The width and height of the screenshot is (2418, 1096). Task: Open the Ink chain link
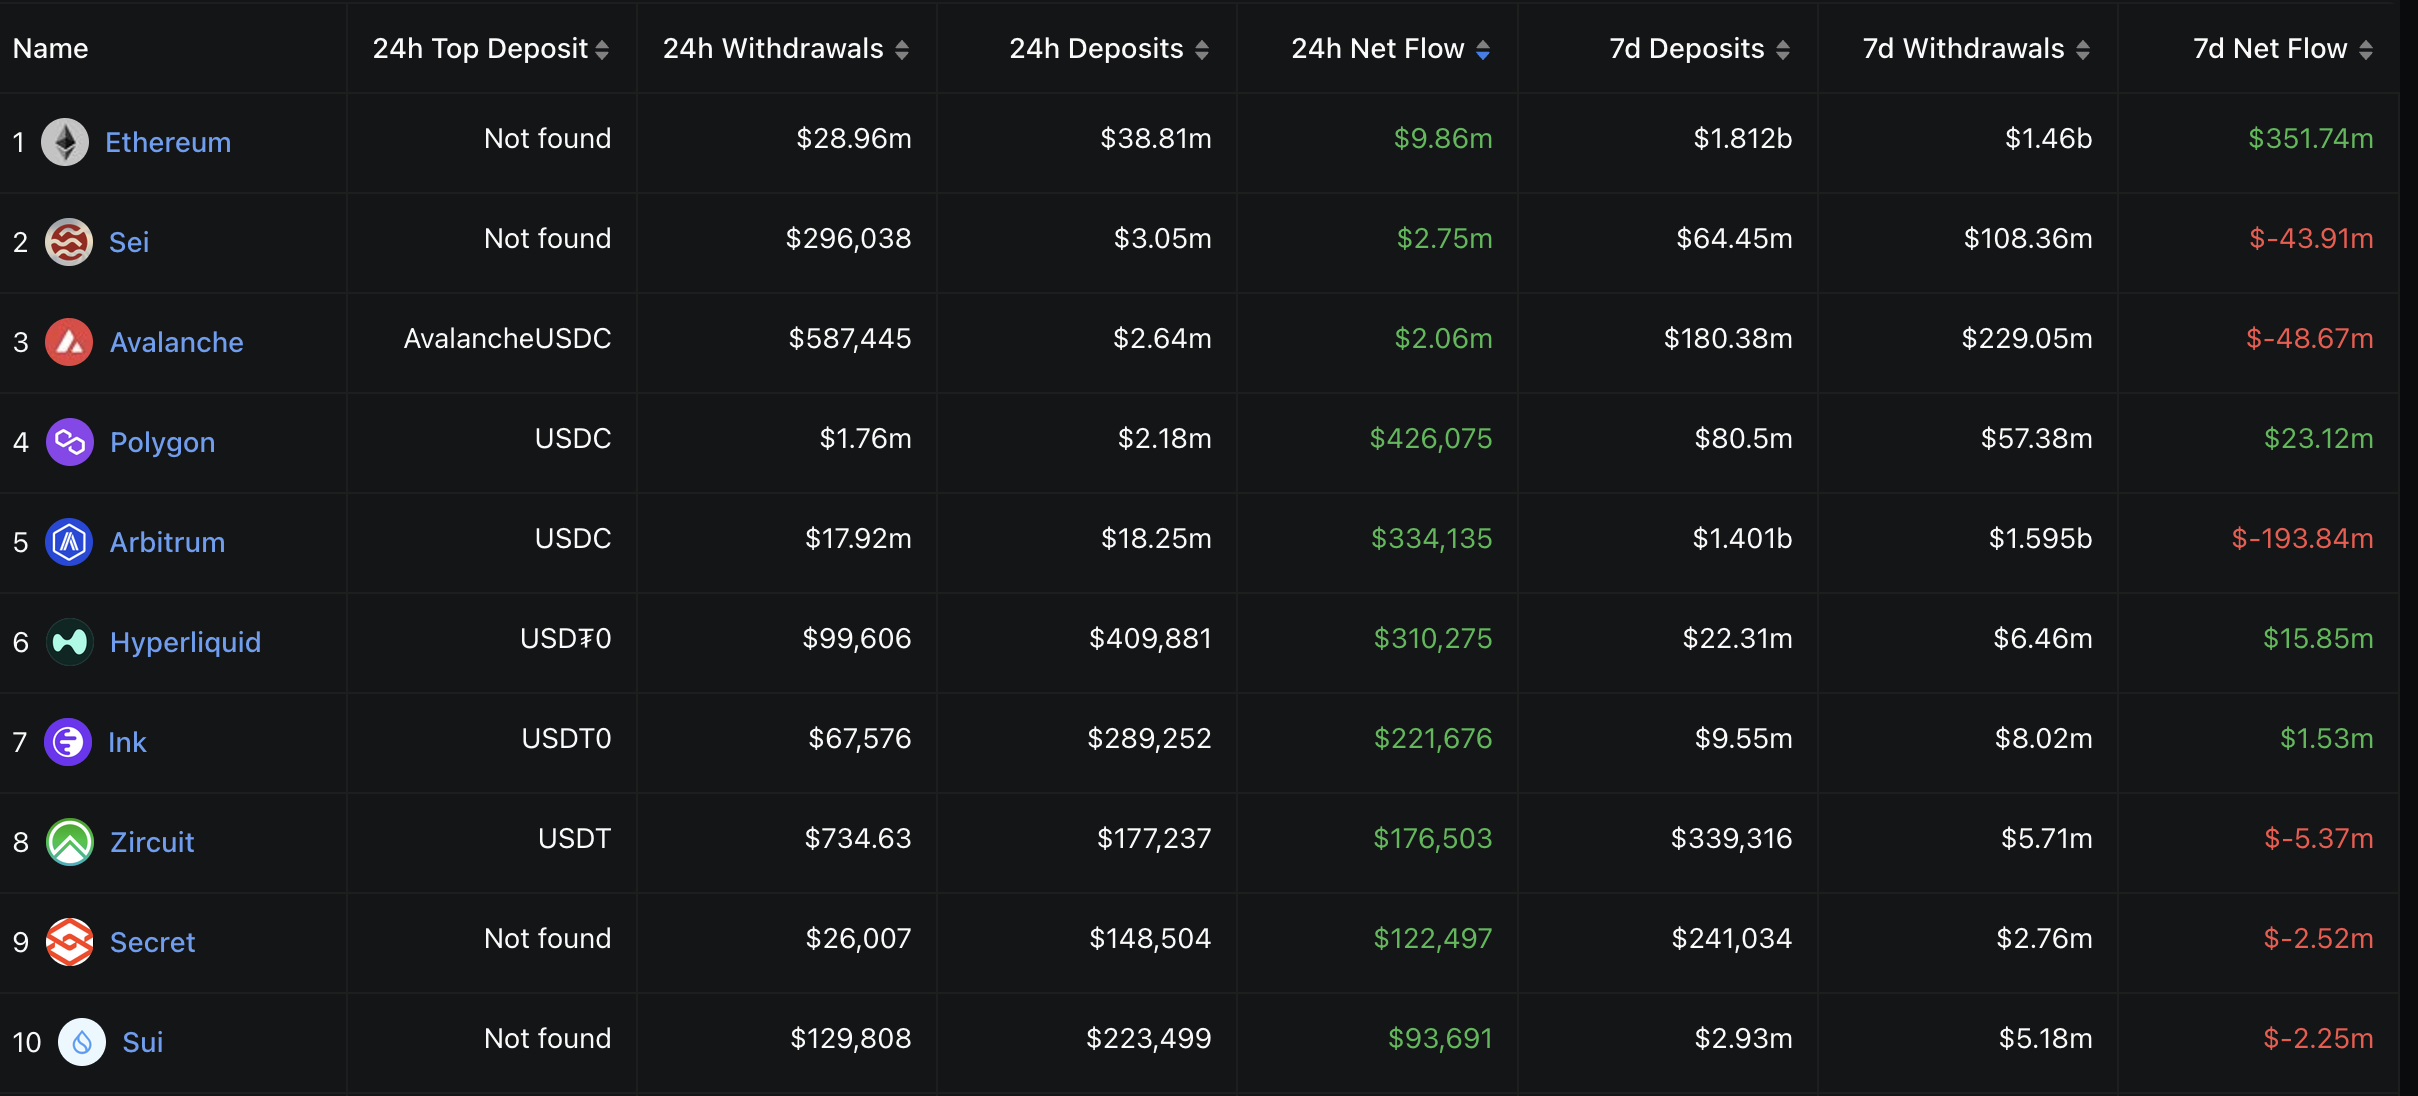point(127,742)
